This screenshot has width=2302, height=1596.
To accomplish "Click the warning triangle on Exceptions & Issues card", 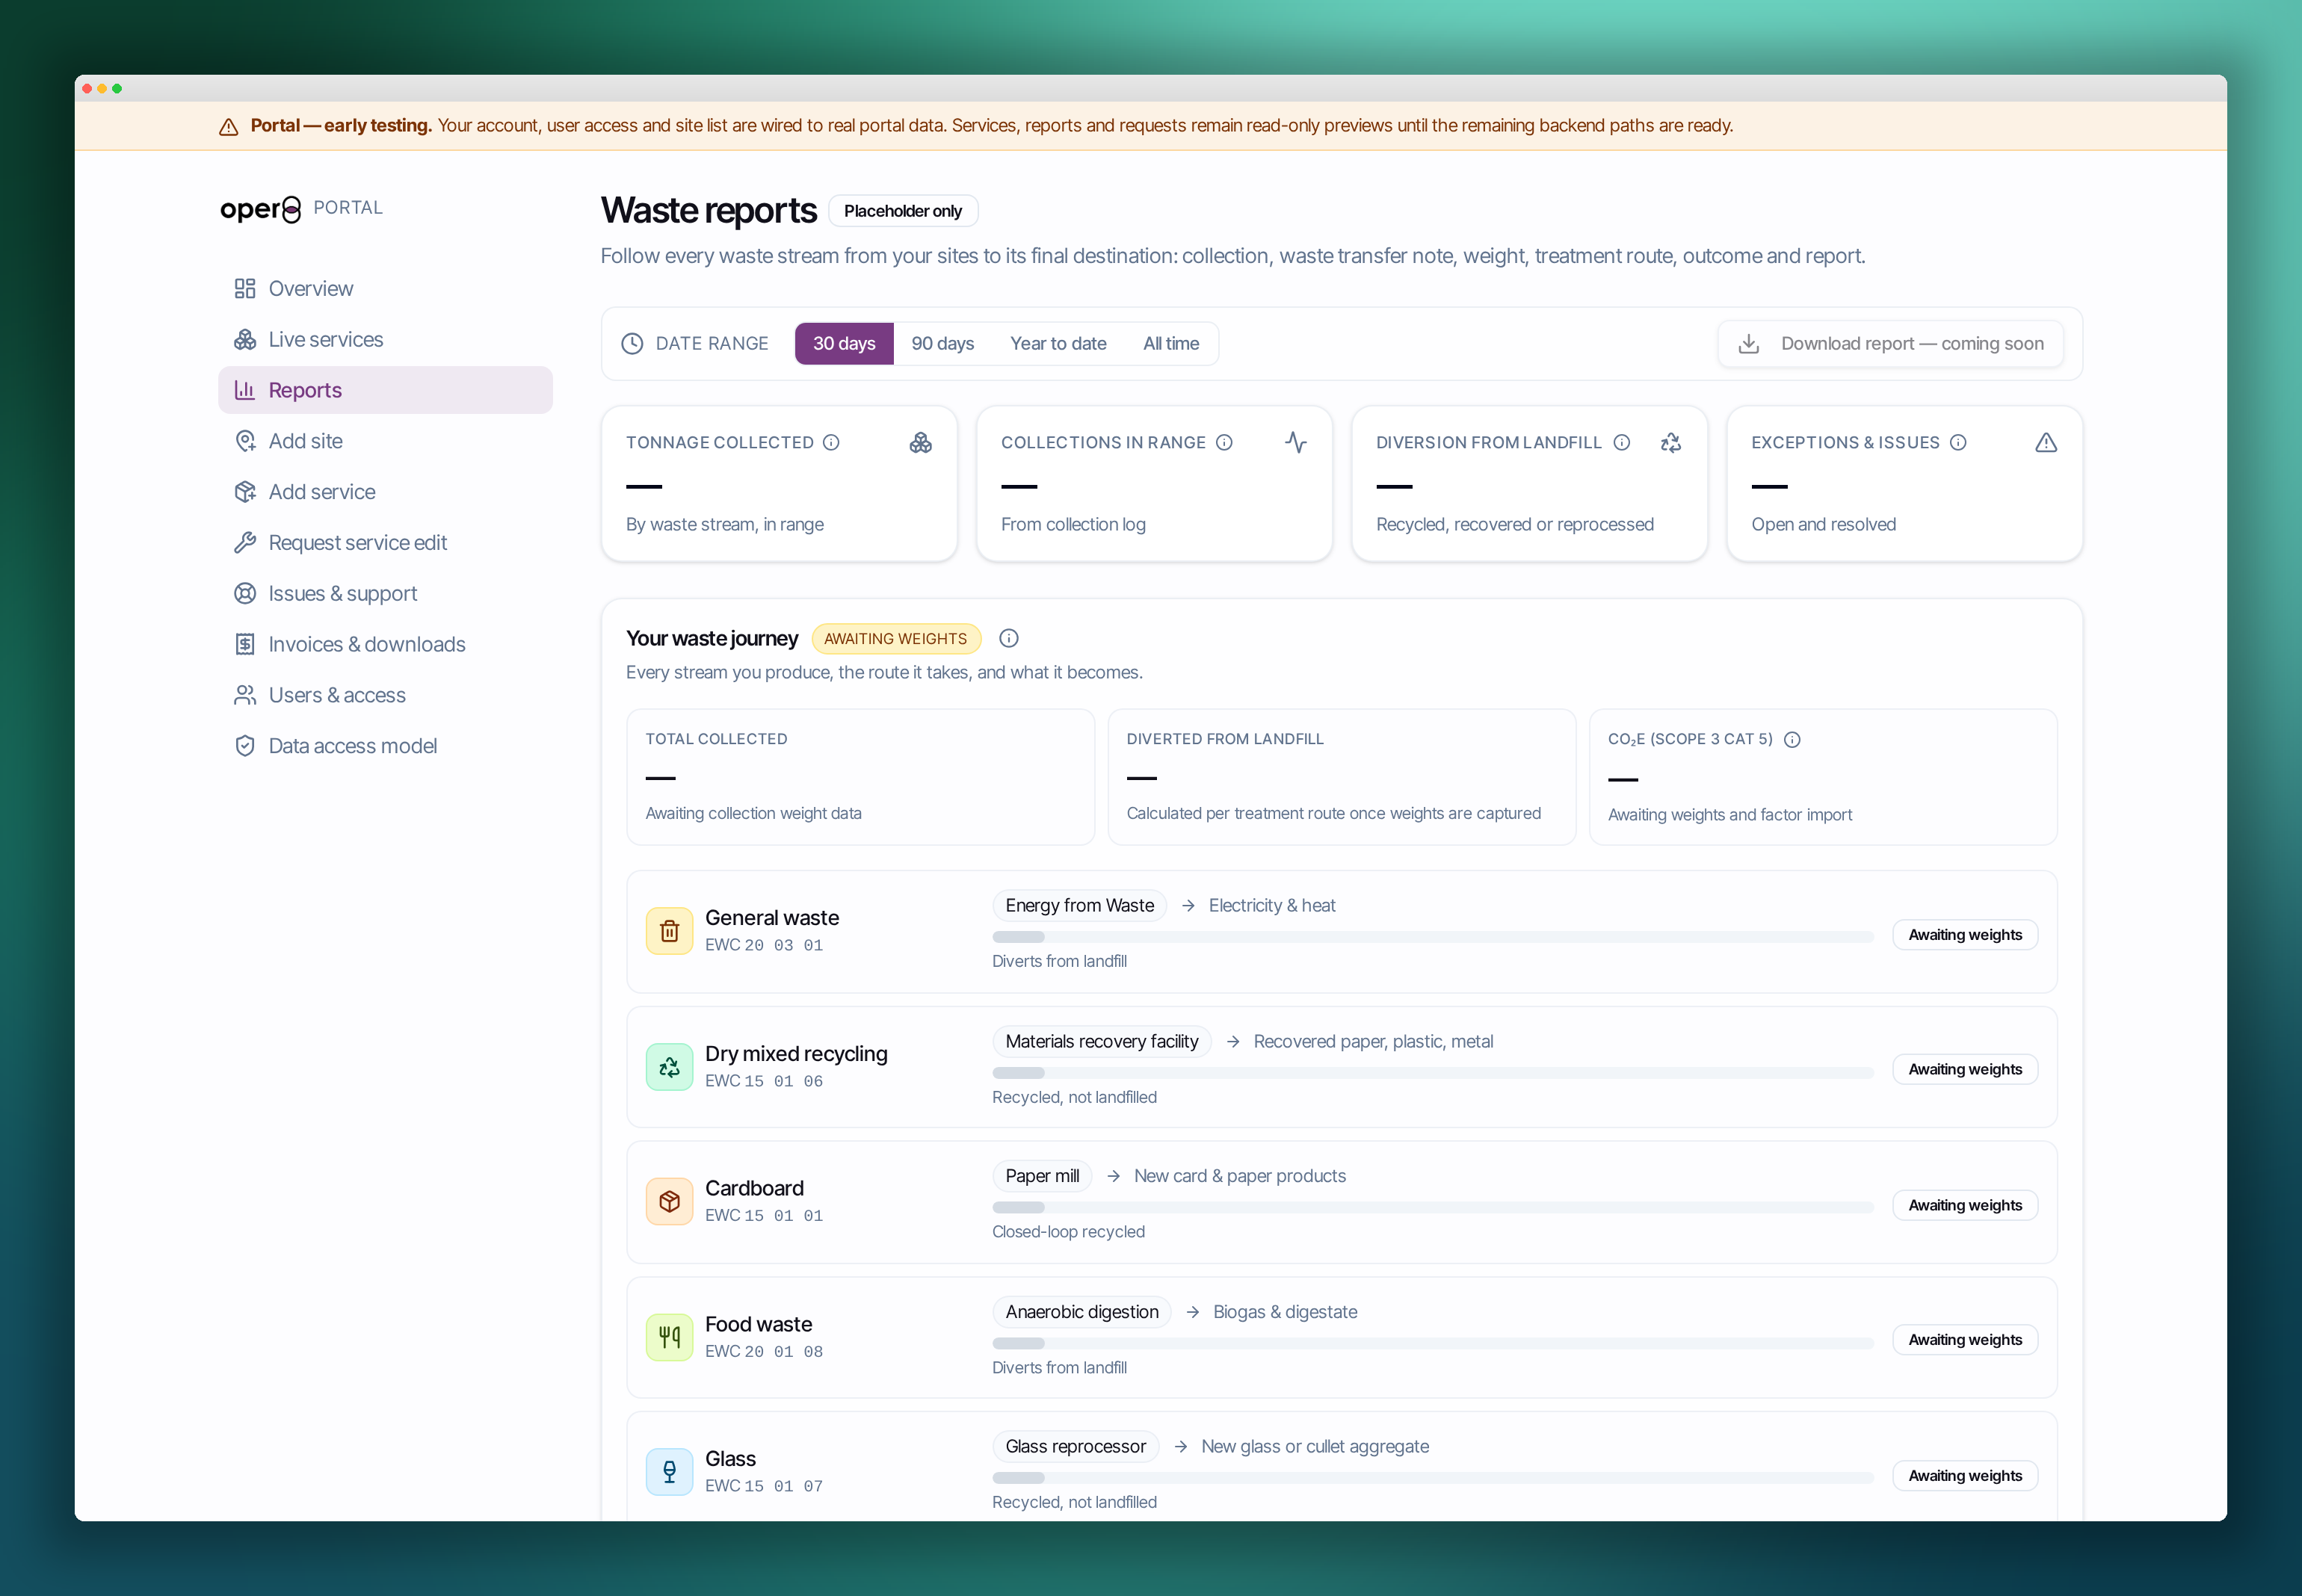I will point(2046,443).
